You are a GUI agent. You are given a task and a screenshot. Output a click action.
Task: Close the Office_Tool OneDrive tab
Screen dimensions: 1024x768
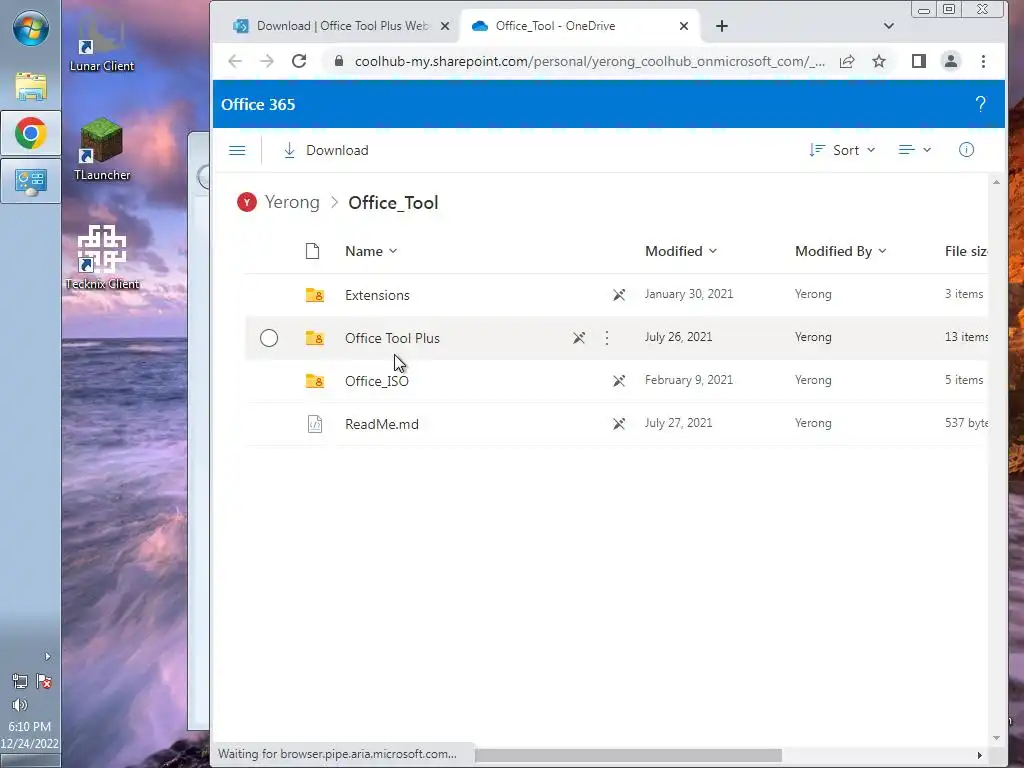684,26
